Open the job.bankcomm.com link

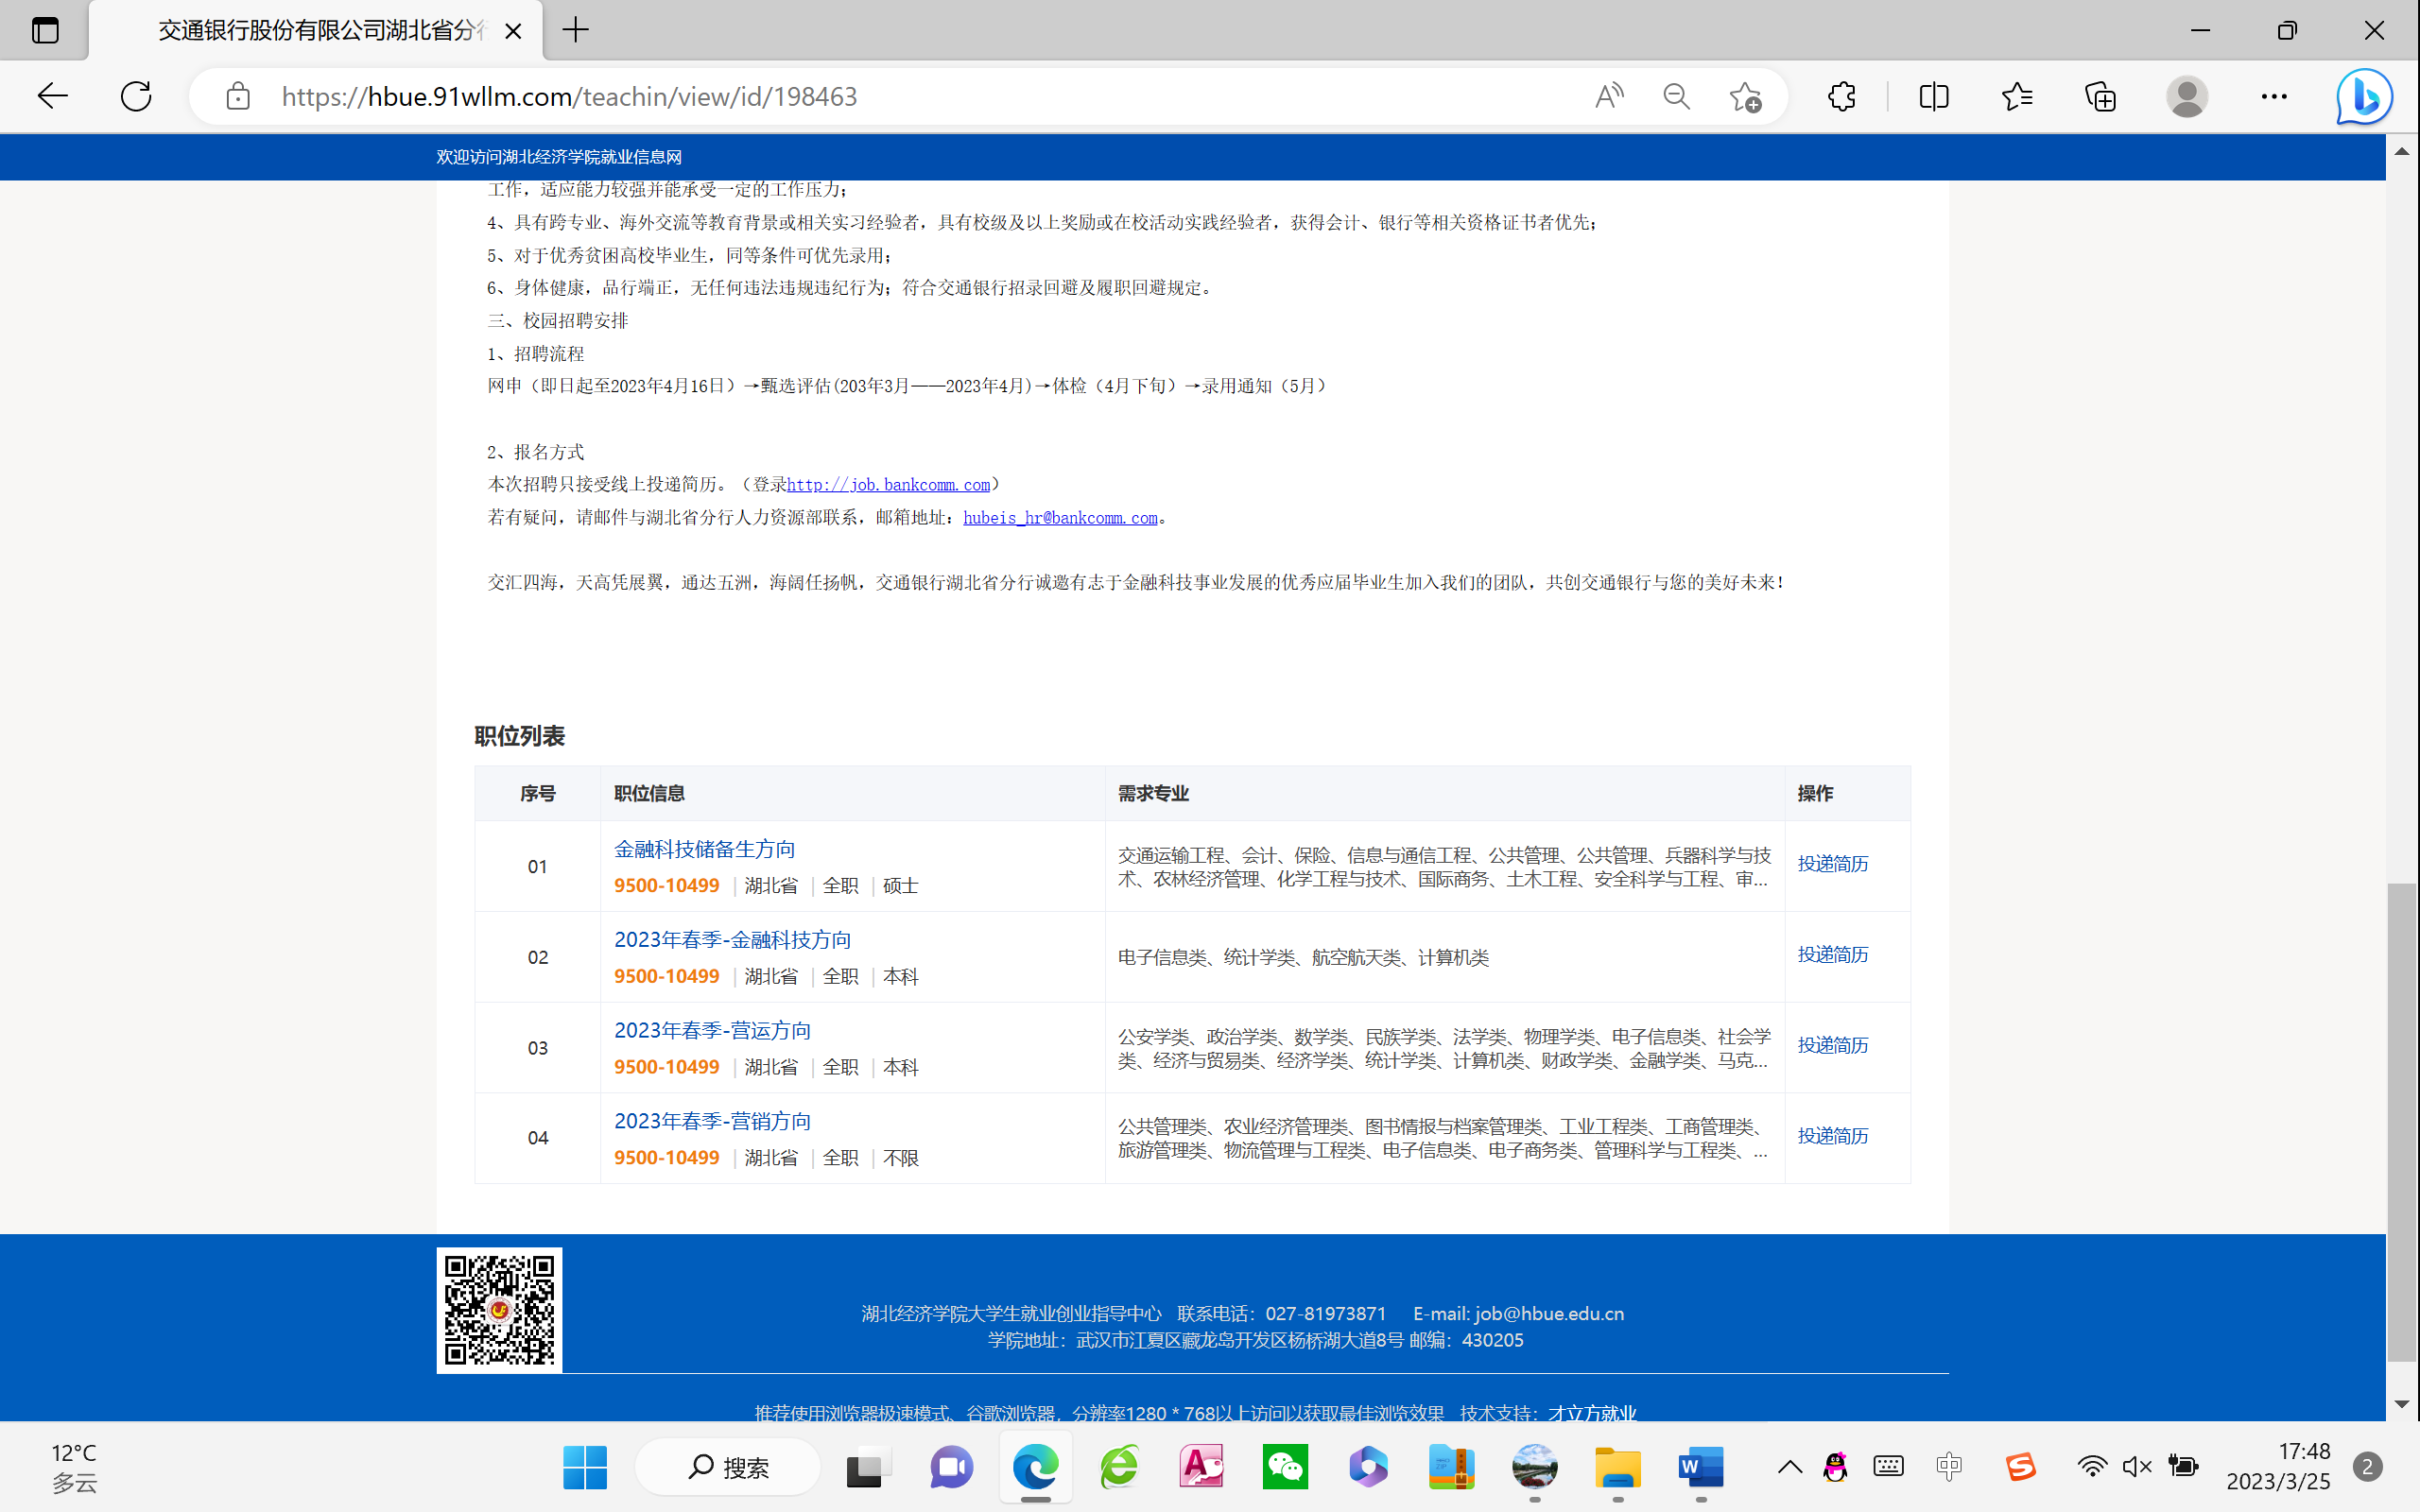[x=888, y=485]
